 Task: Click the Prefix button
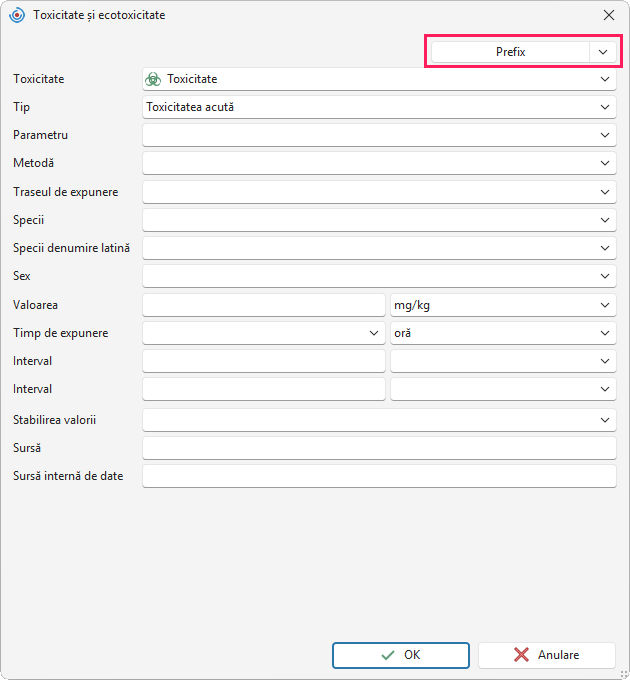click(x=510, y=52)
